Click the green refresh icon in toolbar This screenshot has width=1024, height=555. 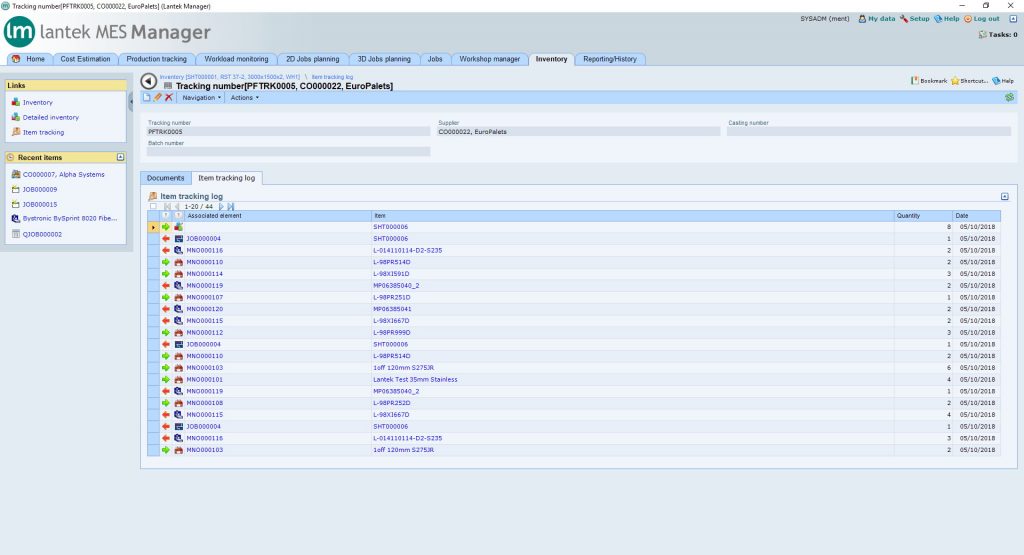[x=1010, y=97]
